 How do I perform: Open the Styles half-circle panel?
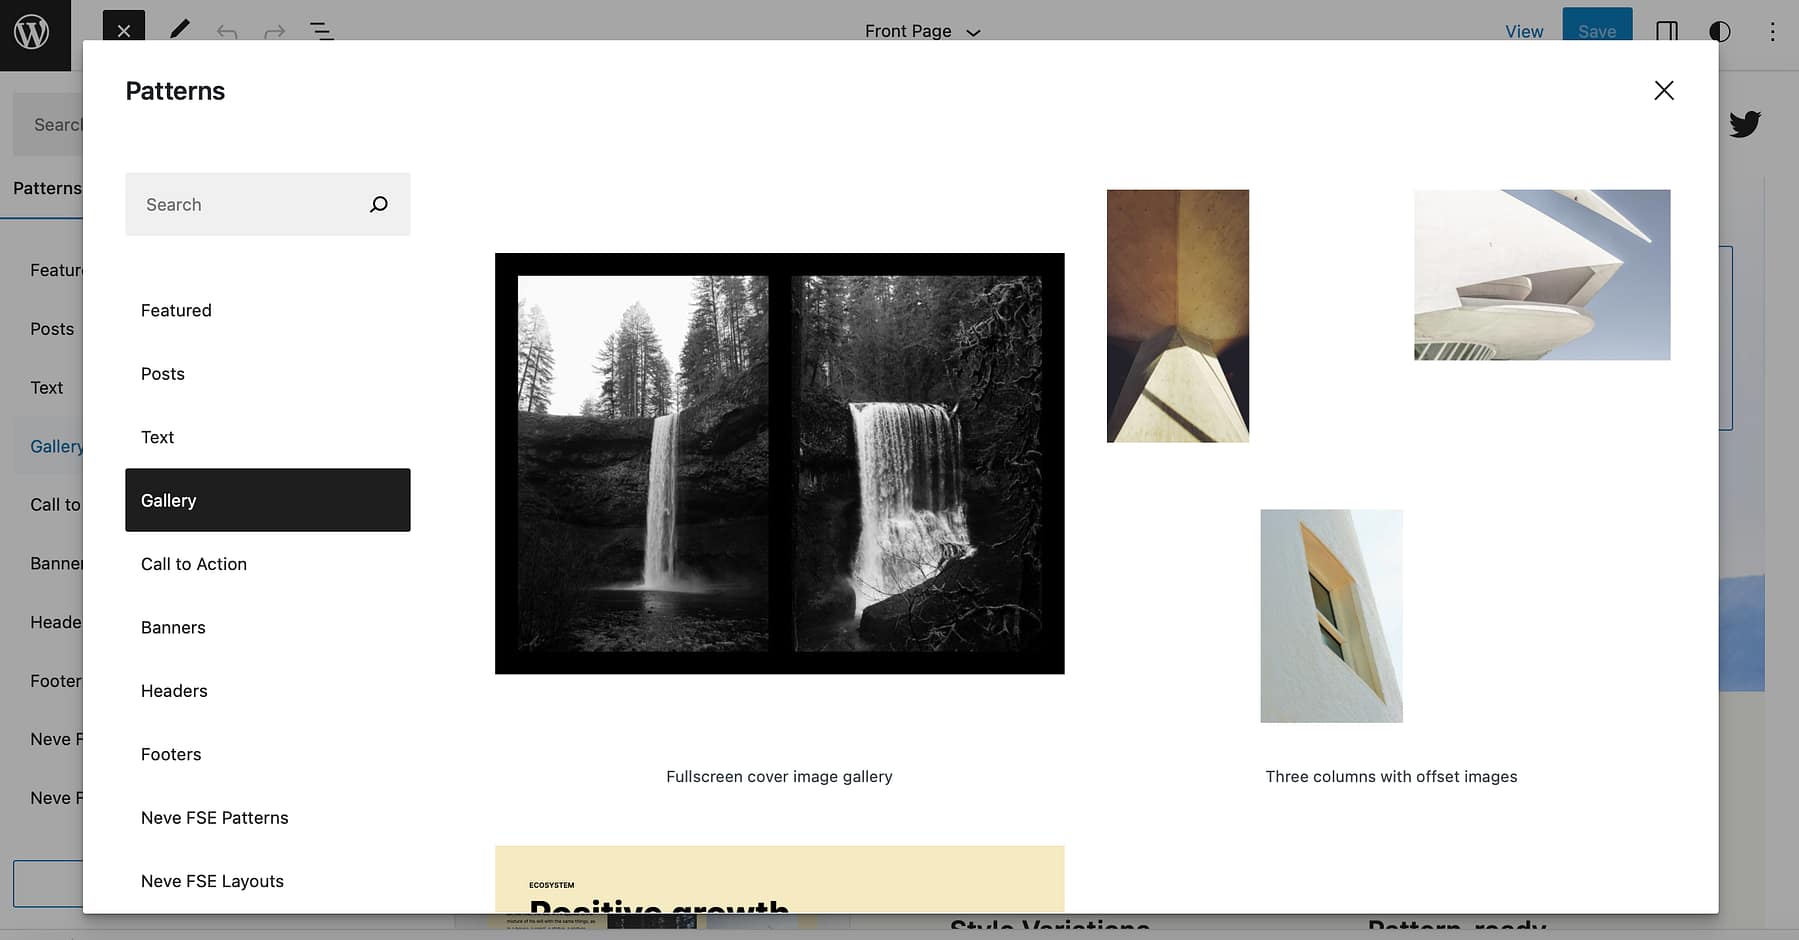[x=1719, y=31]
